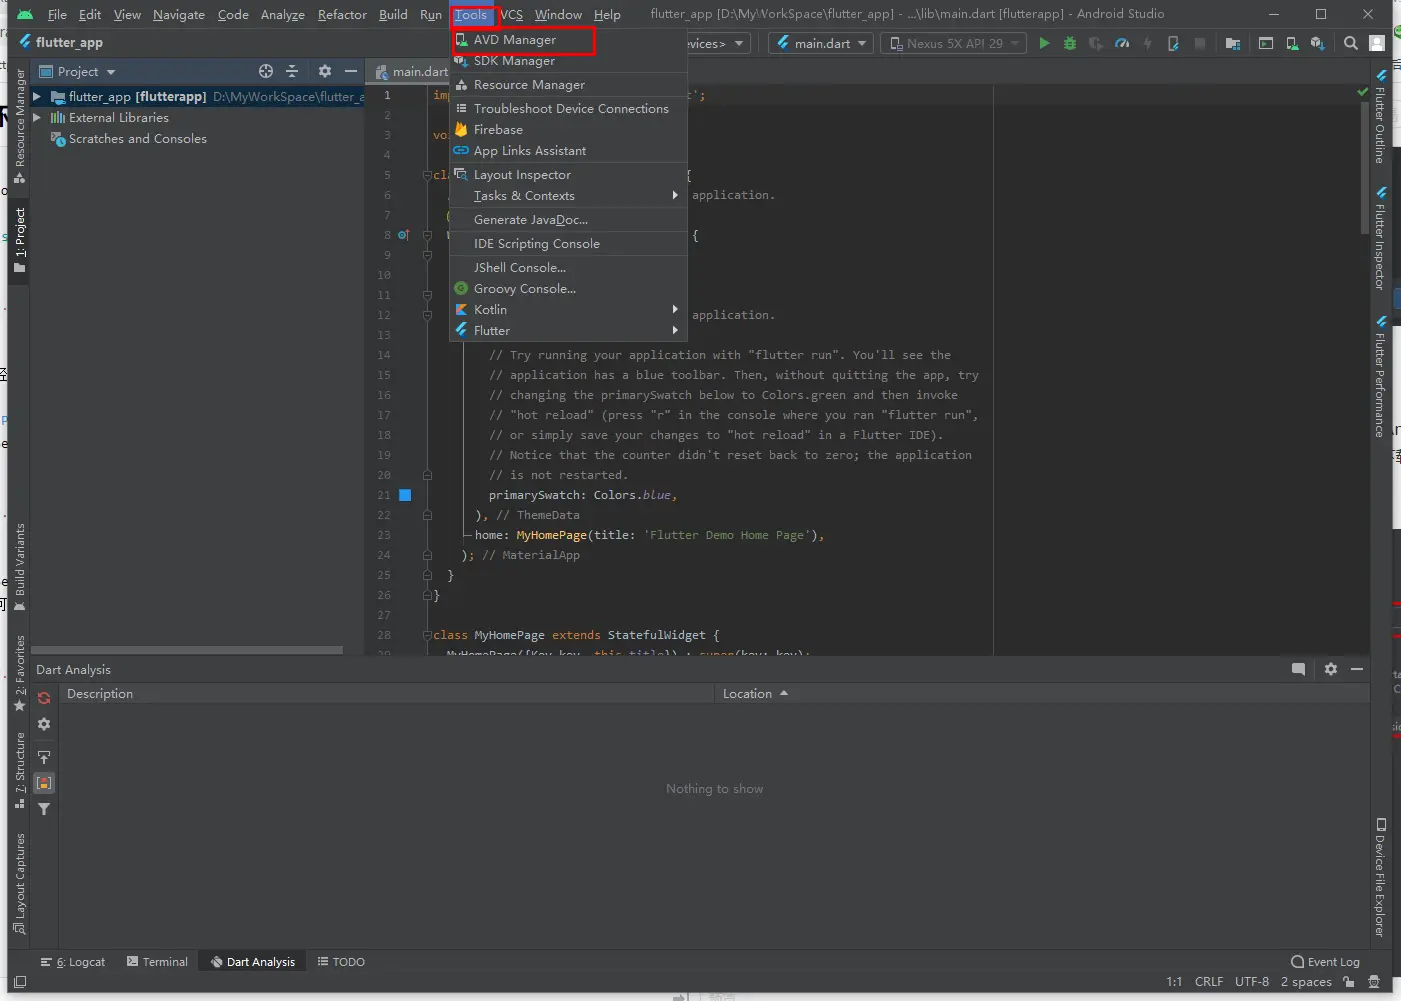Open the Flutter Inspector side panel
Image resolution: width=1401 pixels, height=1001 pixels.
1380,239
